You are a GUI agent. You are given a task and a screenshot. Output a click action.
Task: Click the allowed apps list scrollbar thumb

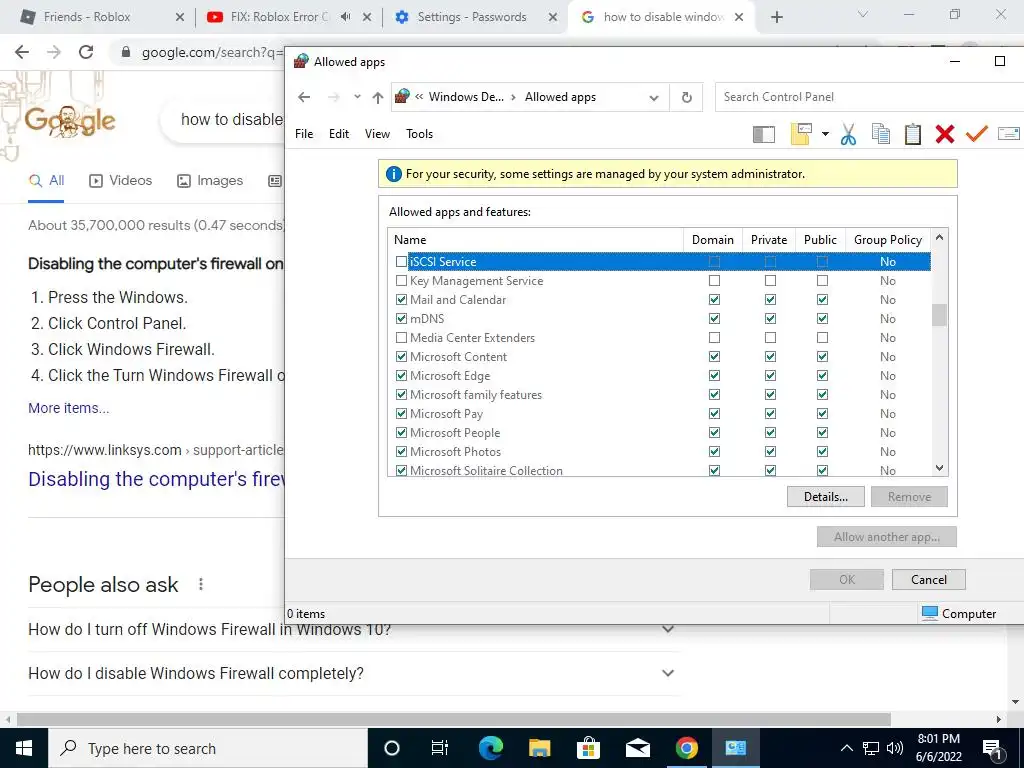tap(939, 315)
